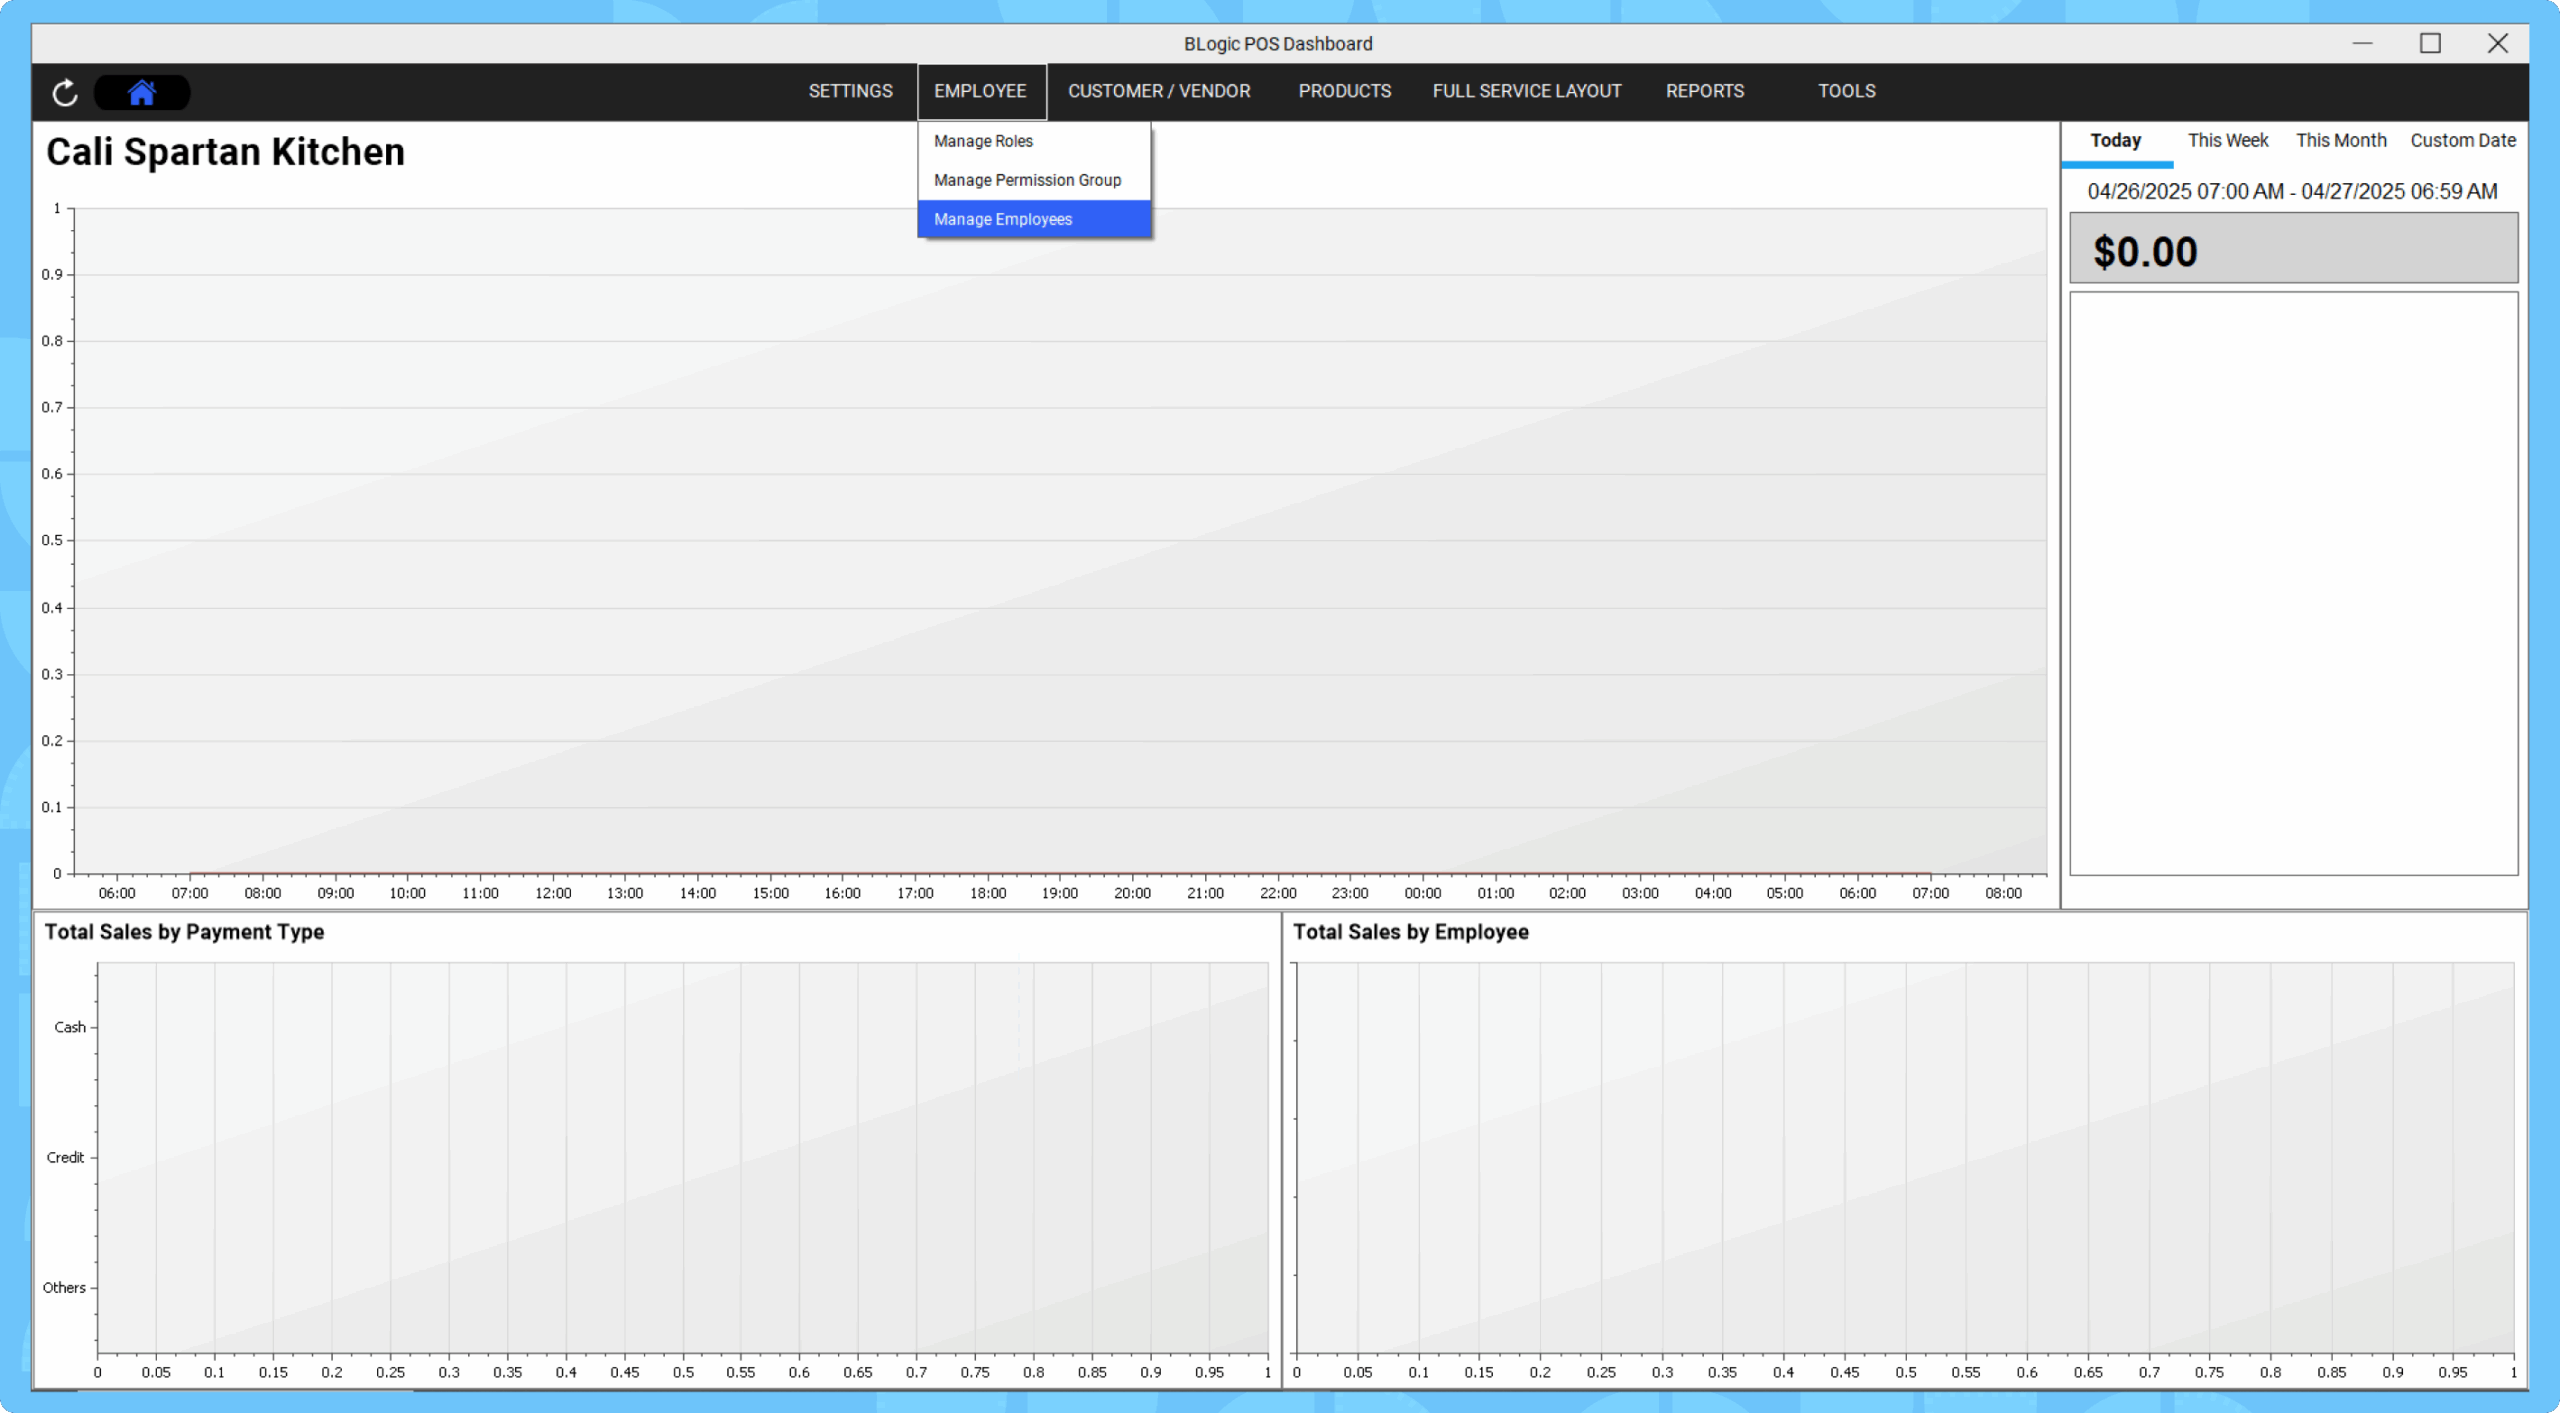This screenshot has width=2560, height=1413.
Task: Click the Cash axis label
Action: point(70,1027)
